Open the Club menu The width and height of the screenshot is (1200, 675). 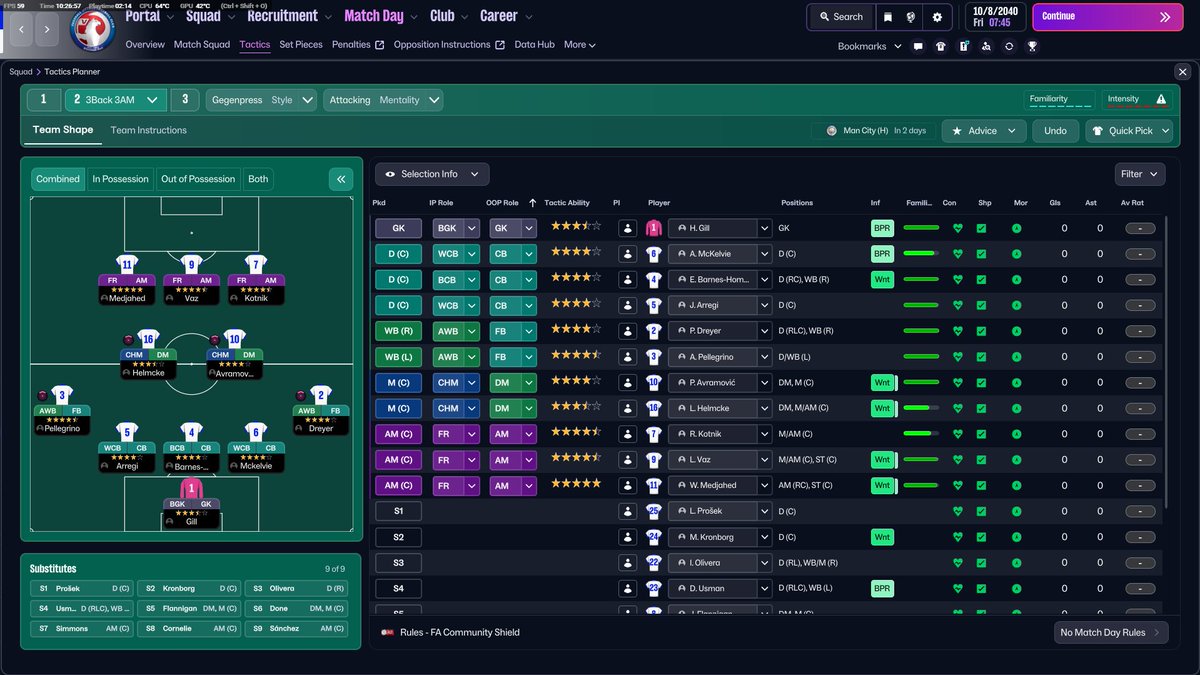click(x=448, y=16)
